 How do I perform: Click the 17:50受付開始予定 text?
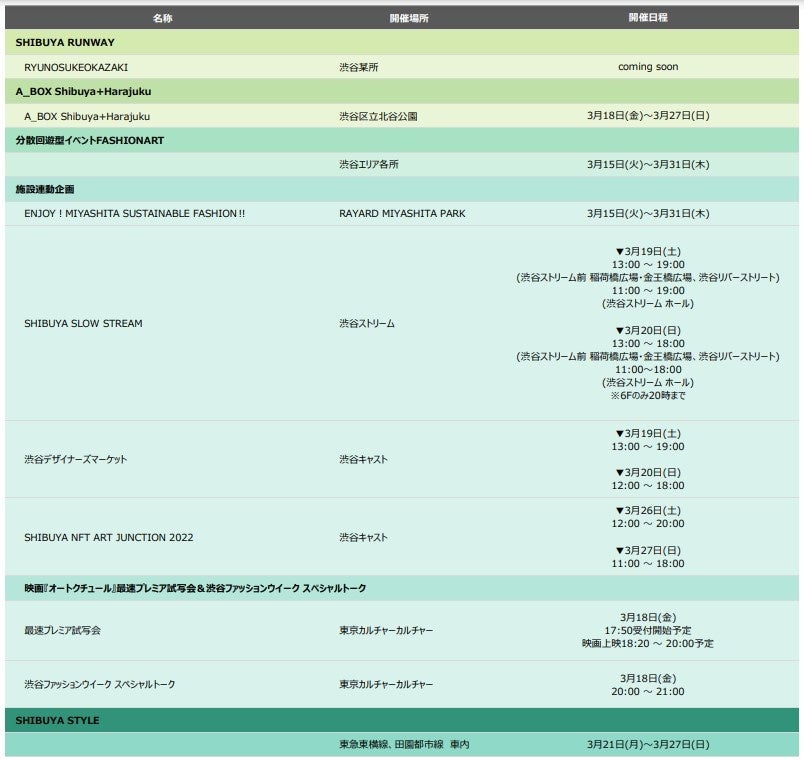[648, 631]
